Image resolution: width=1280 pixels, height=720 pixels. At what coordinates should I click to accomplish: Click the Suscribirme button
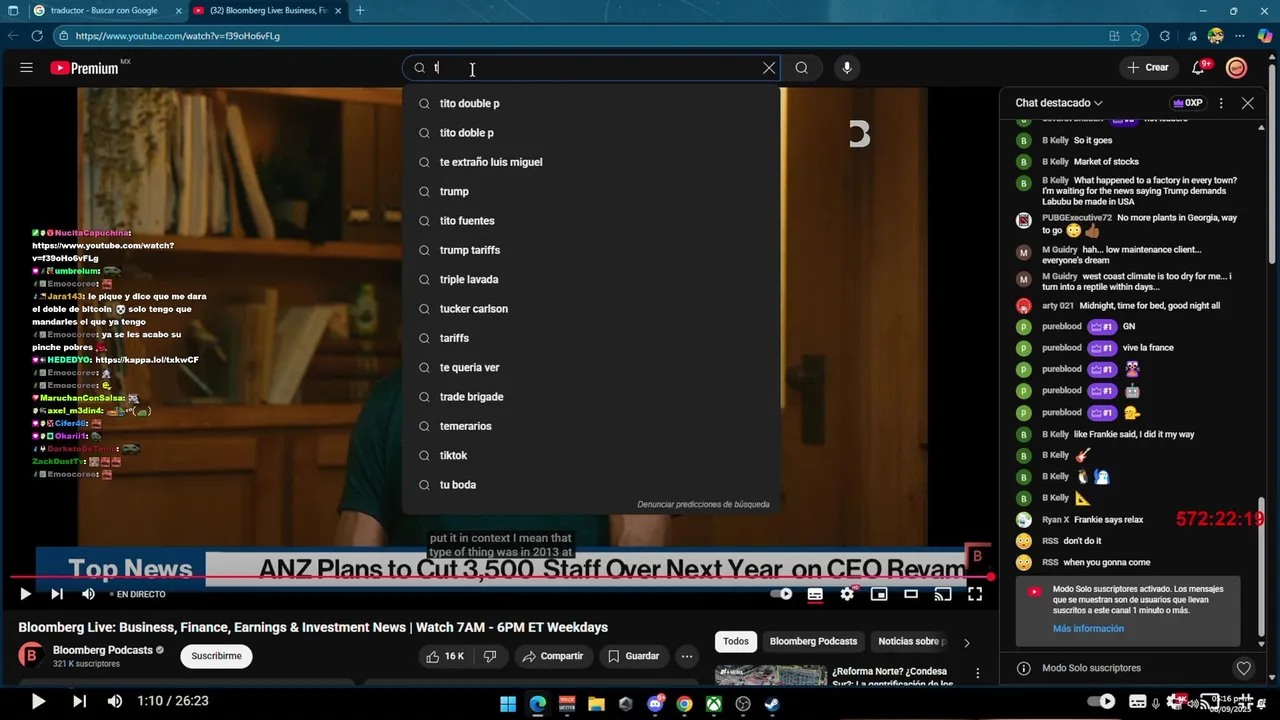217,656
